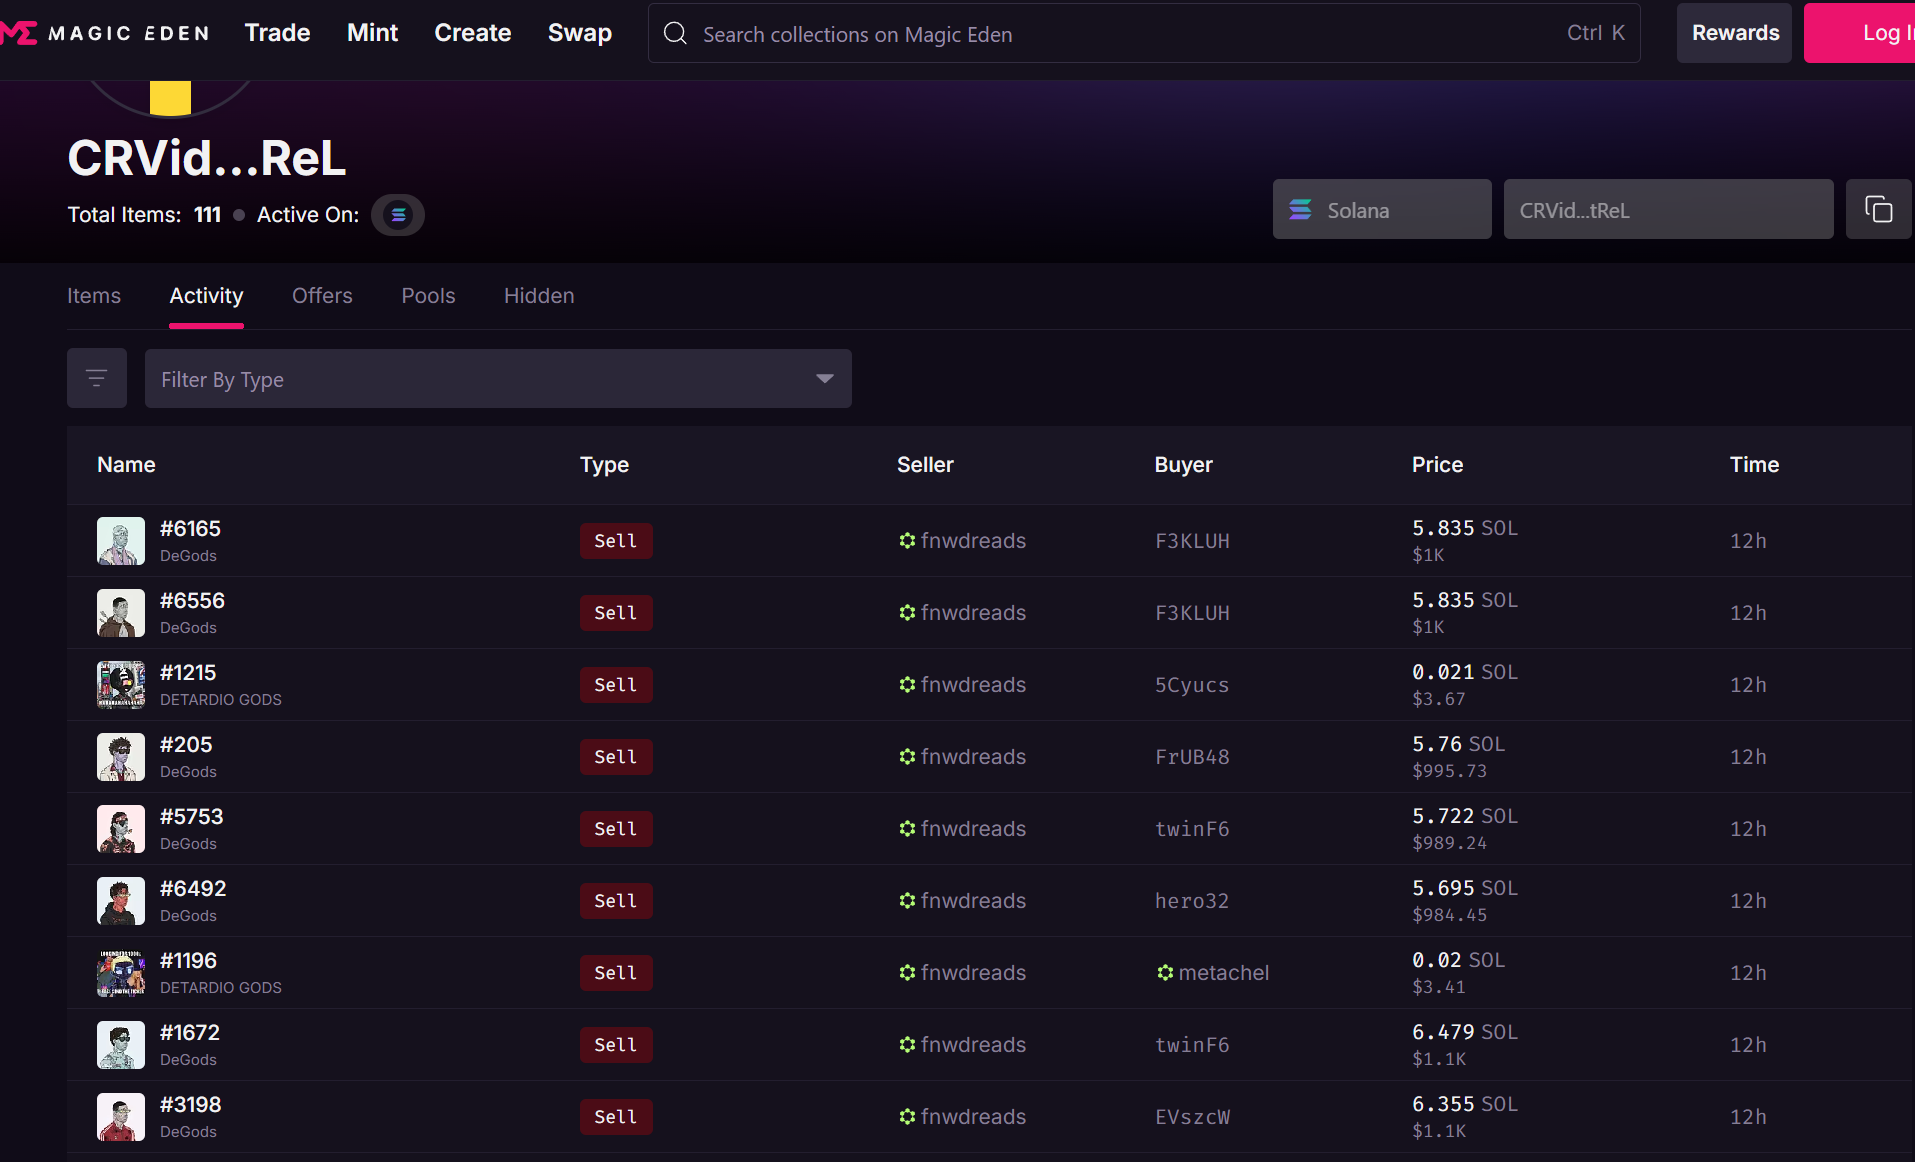Viewport: 1915px width, 1162px height.
Task: Click the 12h time in #6492 row
Action: click(1748, 901)
